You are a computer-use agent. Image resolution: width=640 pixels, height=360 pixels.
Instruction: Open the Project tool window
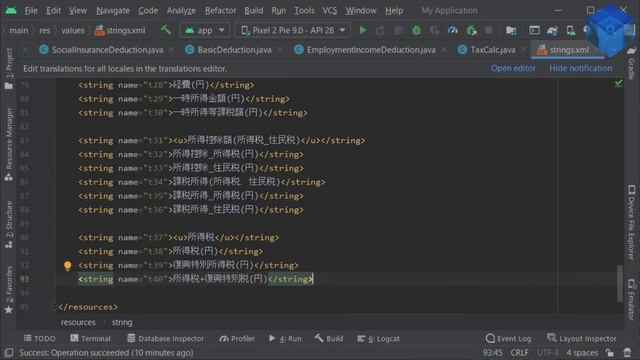(9, 68)
